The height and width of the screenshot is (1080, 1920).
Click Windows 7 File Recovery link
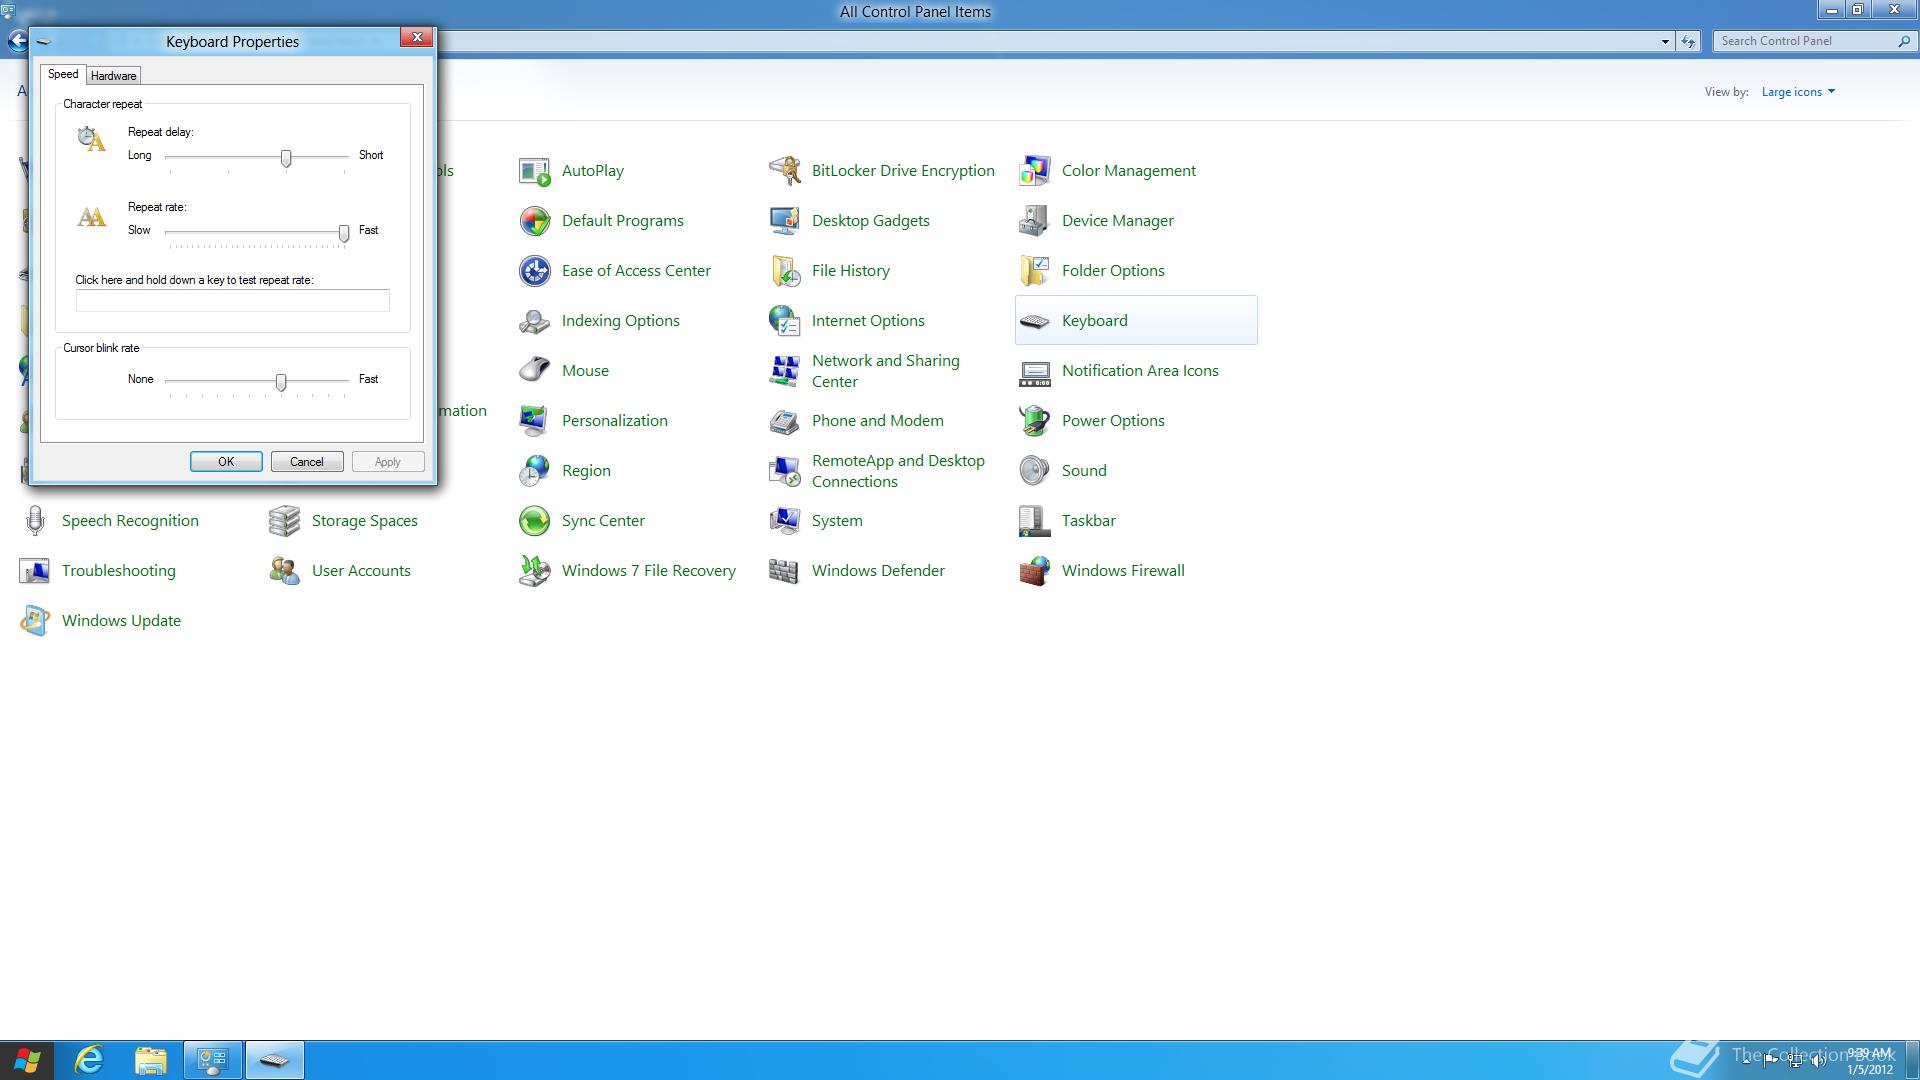(648, 571)
